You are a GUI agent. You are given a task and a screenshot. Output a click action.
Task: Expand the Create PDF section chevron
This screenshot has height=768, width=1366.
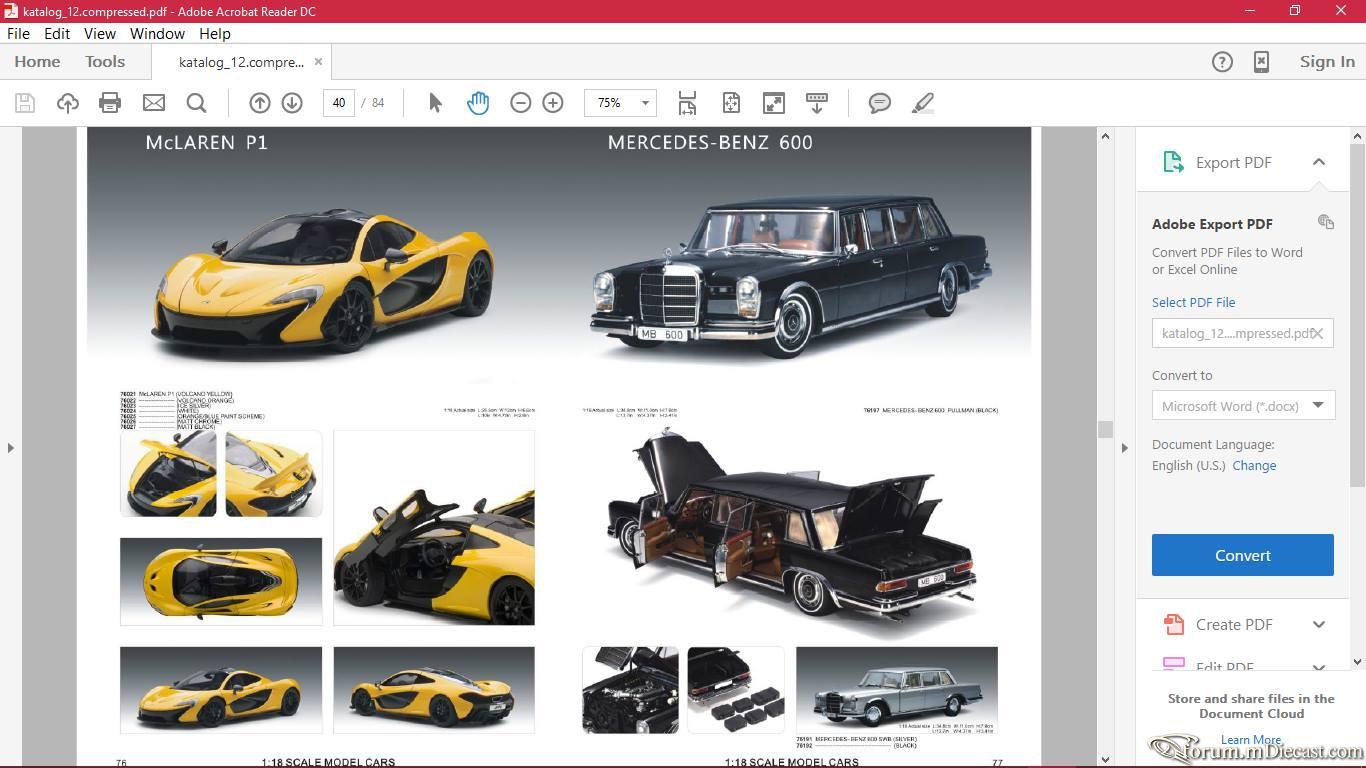1319,624
